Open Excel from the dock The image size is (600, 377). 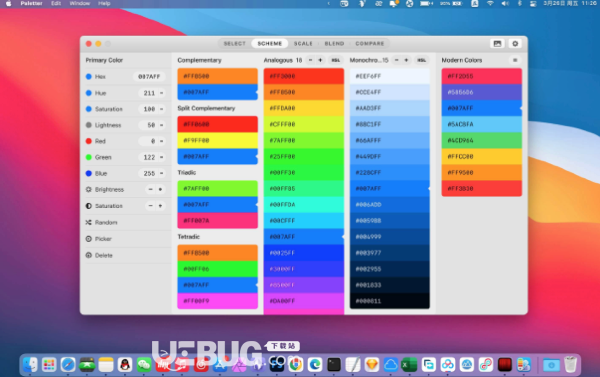[409, 364]
